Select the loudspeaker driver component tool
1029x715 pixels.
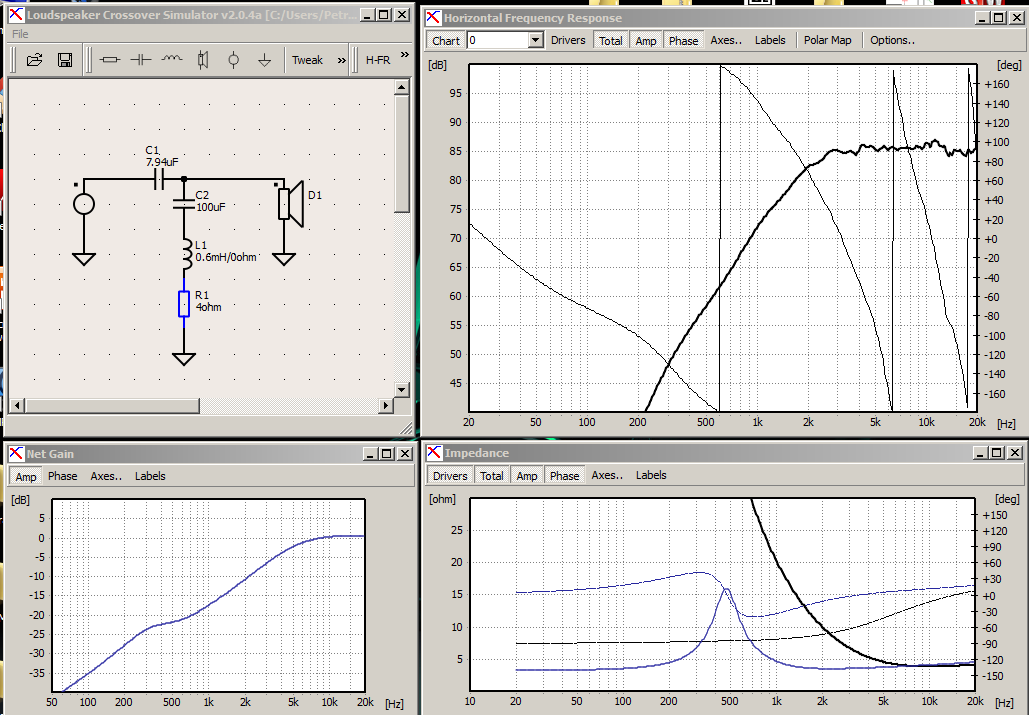[x=203, y=60]
